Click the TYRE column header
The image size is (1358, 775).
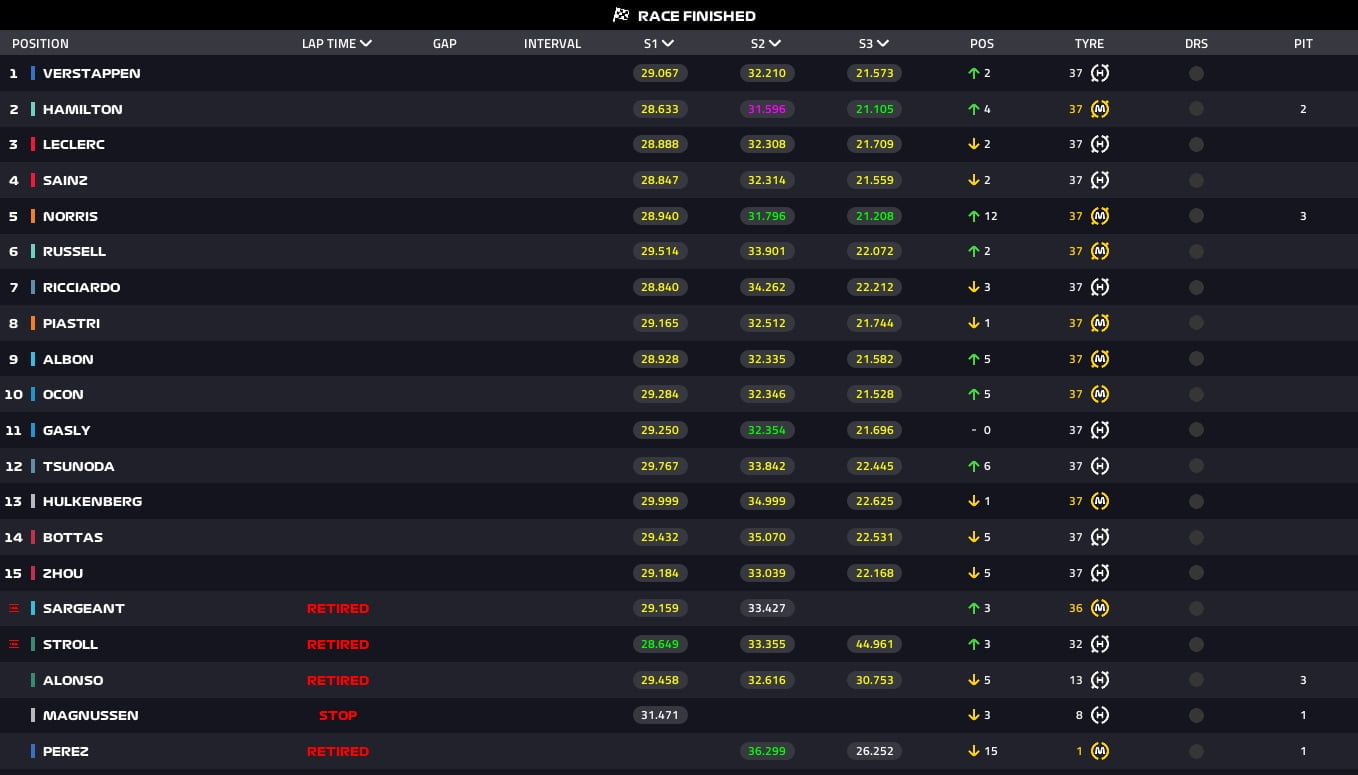1089,43
